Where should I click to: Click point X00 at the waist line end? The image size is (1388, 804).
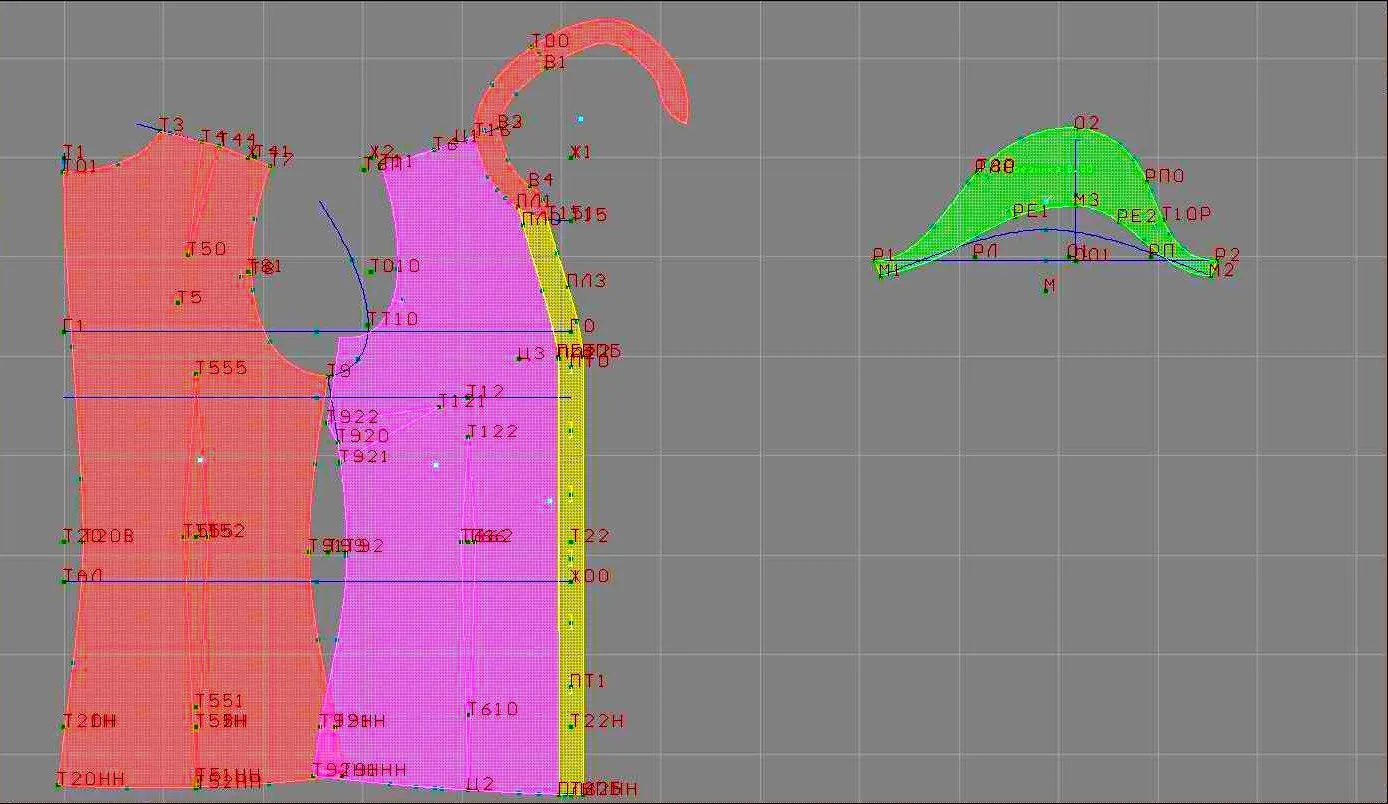point(590,576)
